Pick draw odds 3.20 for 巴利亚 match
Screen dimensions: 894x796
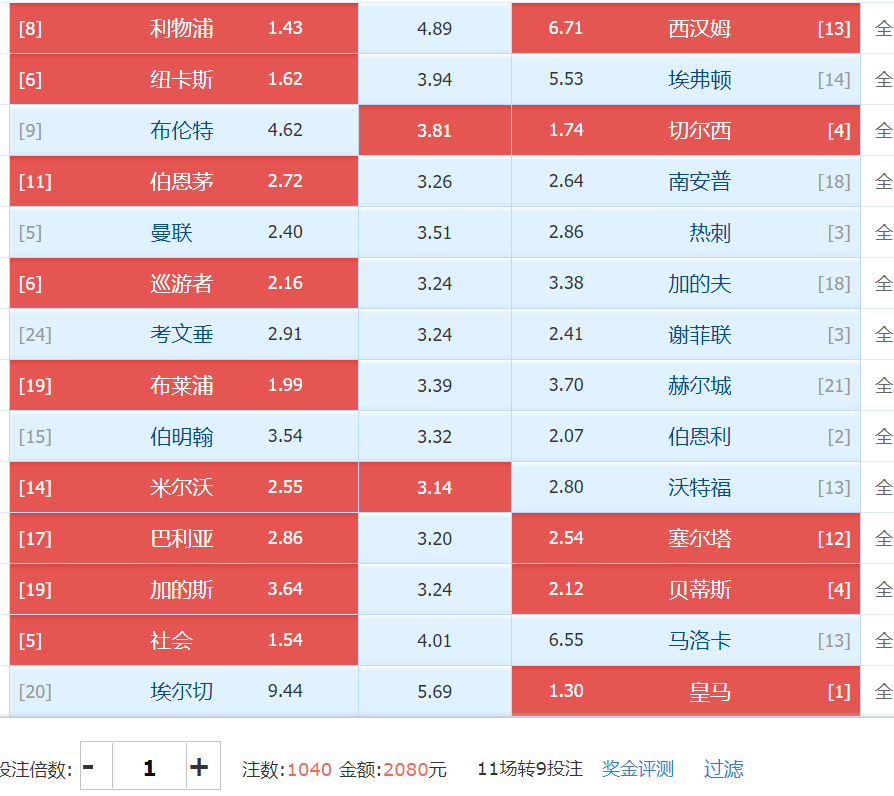point(434,538)
